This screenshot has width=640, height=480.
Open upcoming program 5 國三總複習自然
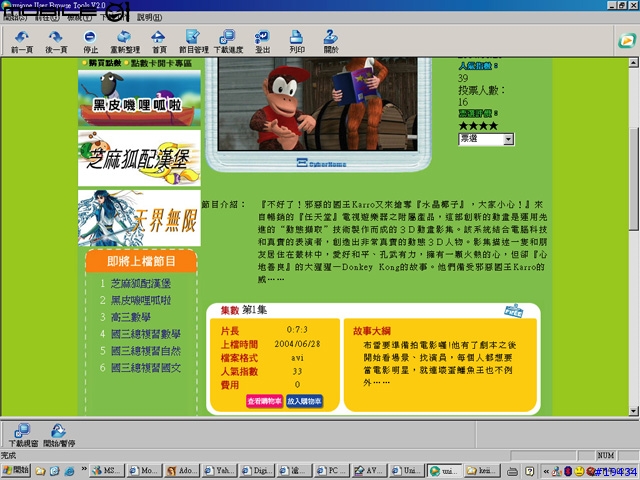(x=146, y=351)
